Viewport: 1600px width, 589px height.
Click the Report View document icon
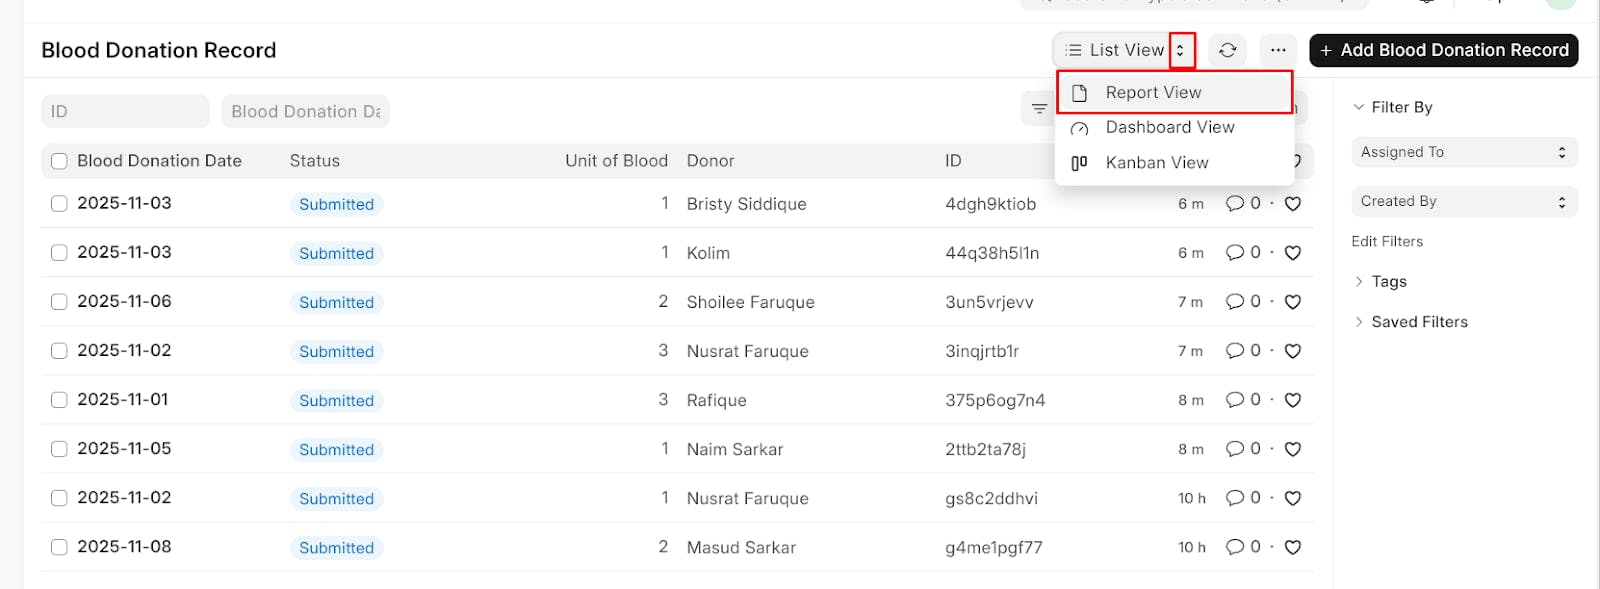click(x=1080, y=92)
